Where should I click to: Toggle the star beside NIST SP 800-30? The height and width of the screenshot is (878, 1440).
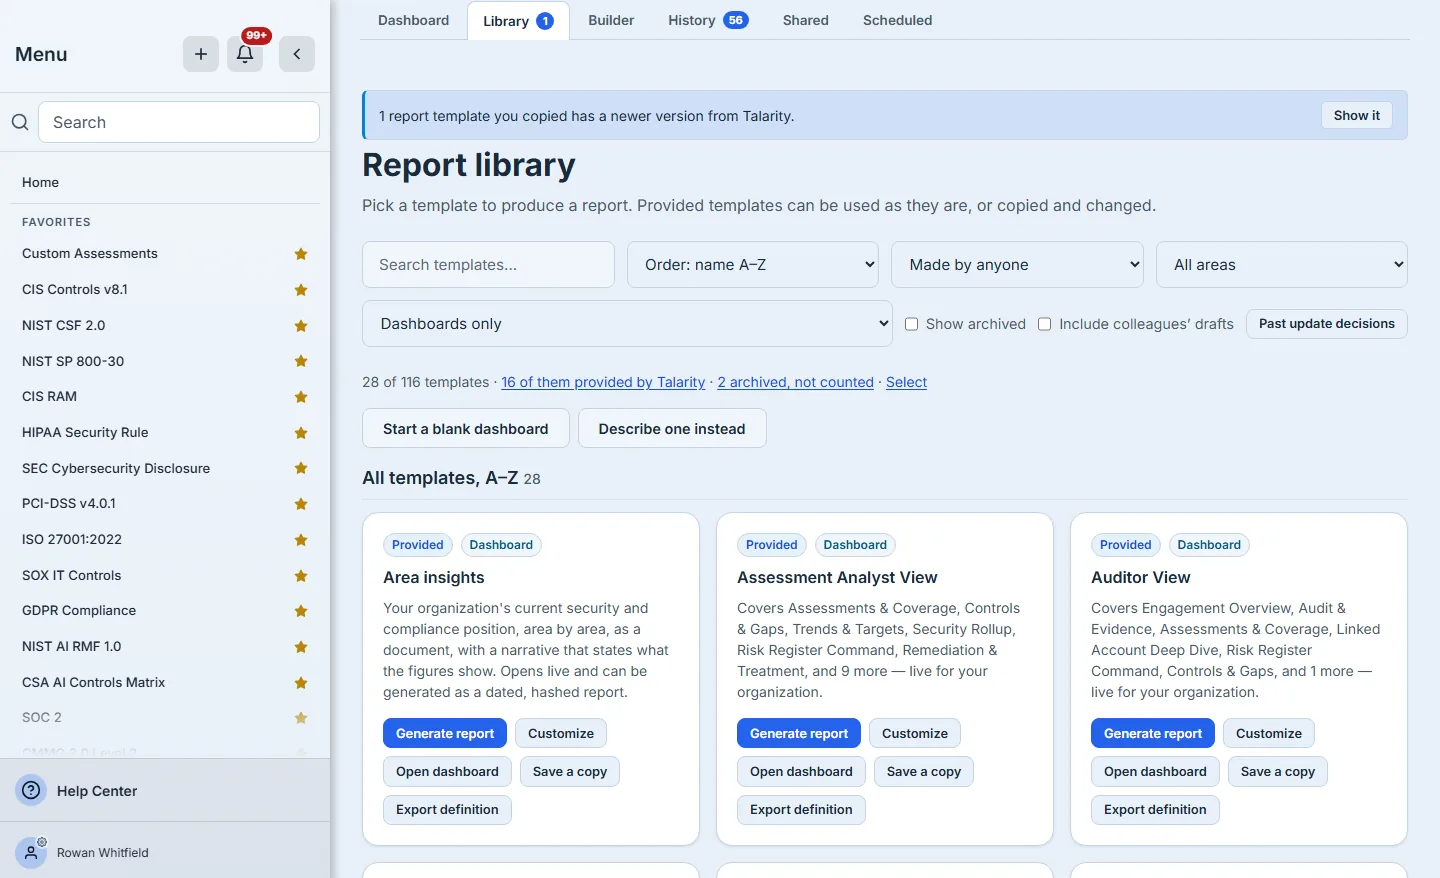pyautogui.click(x=301, y=361)
